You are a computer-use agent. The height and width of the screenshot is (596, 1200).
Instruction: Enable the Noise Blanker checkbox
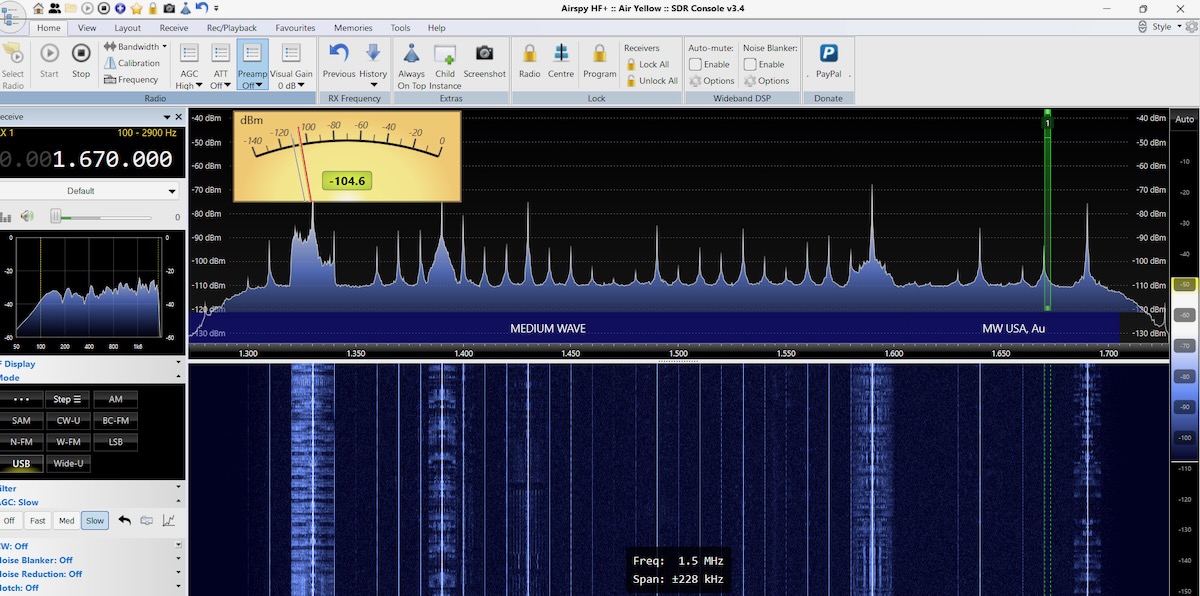coord(750,64)
